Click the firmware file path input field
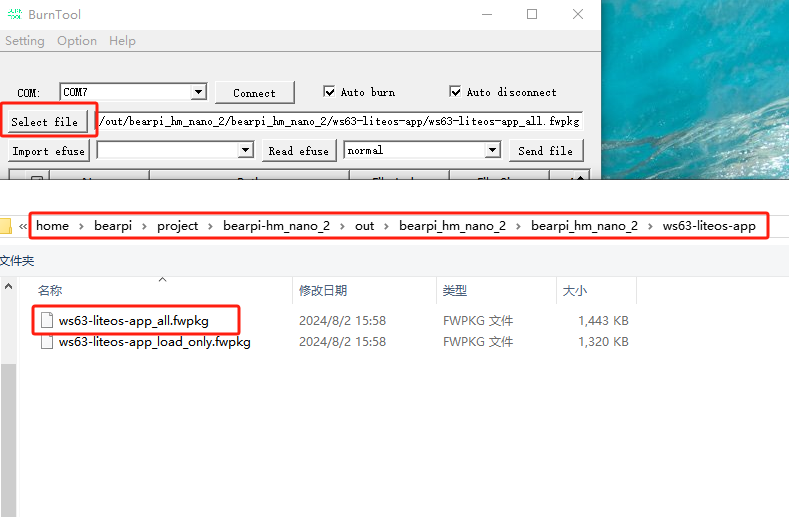This screenshot has height=517, width=789. (340, 121)
